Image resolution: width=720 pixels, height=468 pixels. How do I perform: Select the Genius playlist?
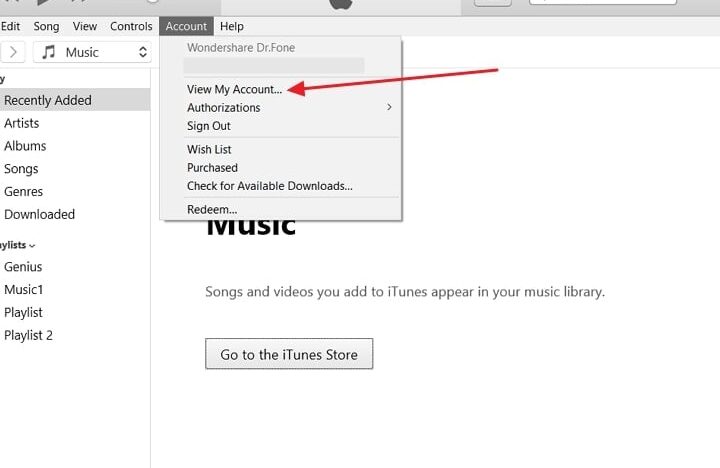[x=74, y=267]
